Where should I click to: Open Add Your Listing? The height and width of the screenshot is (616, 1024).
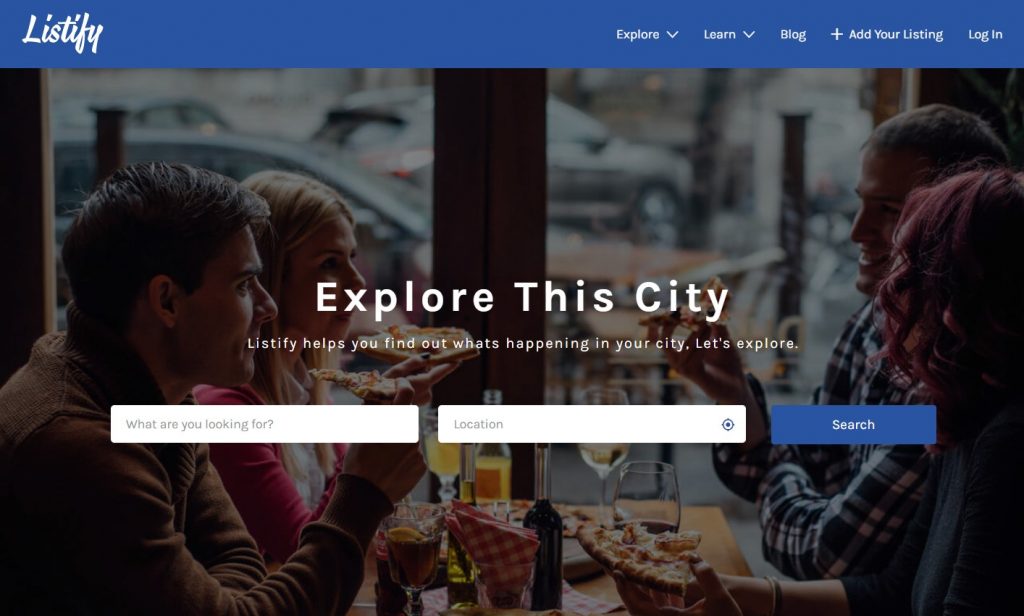click(x=887, y=35)
